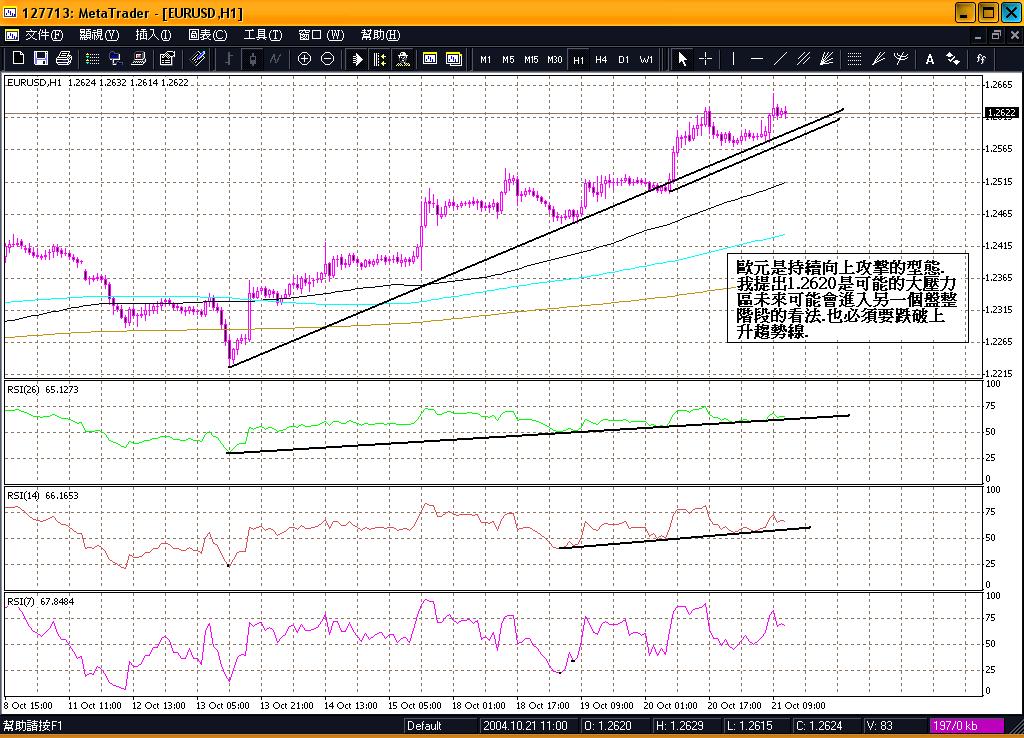The image size is (1024, 738).
Task: Select the crosshair tool
Action: 705,59
